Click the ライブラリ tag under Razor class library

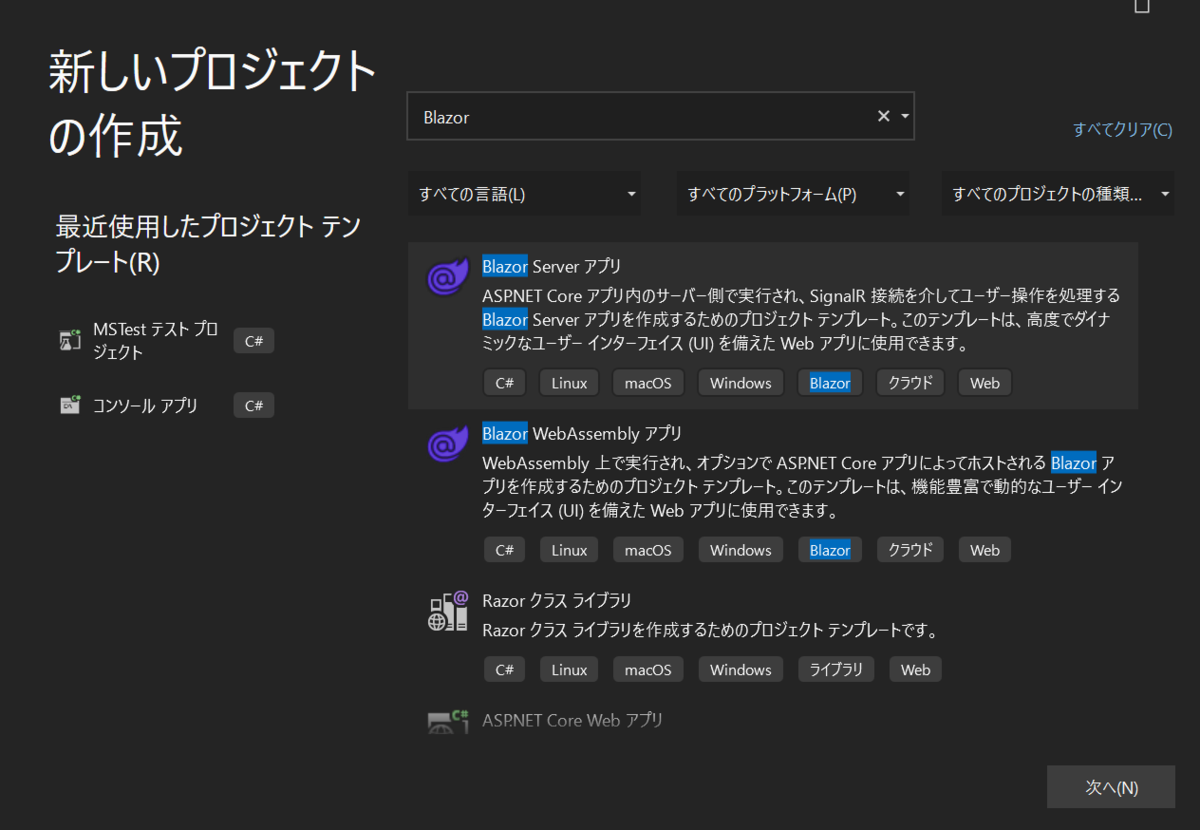(836, 670)
